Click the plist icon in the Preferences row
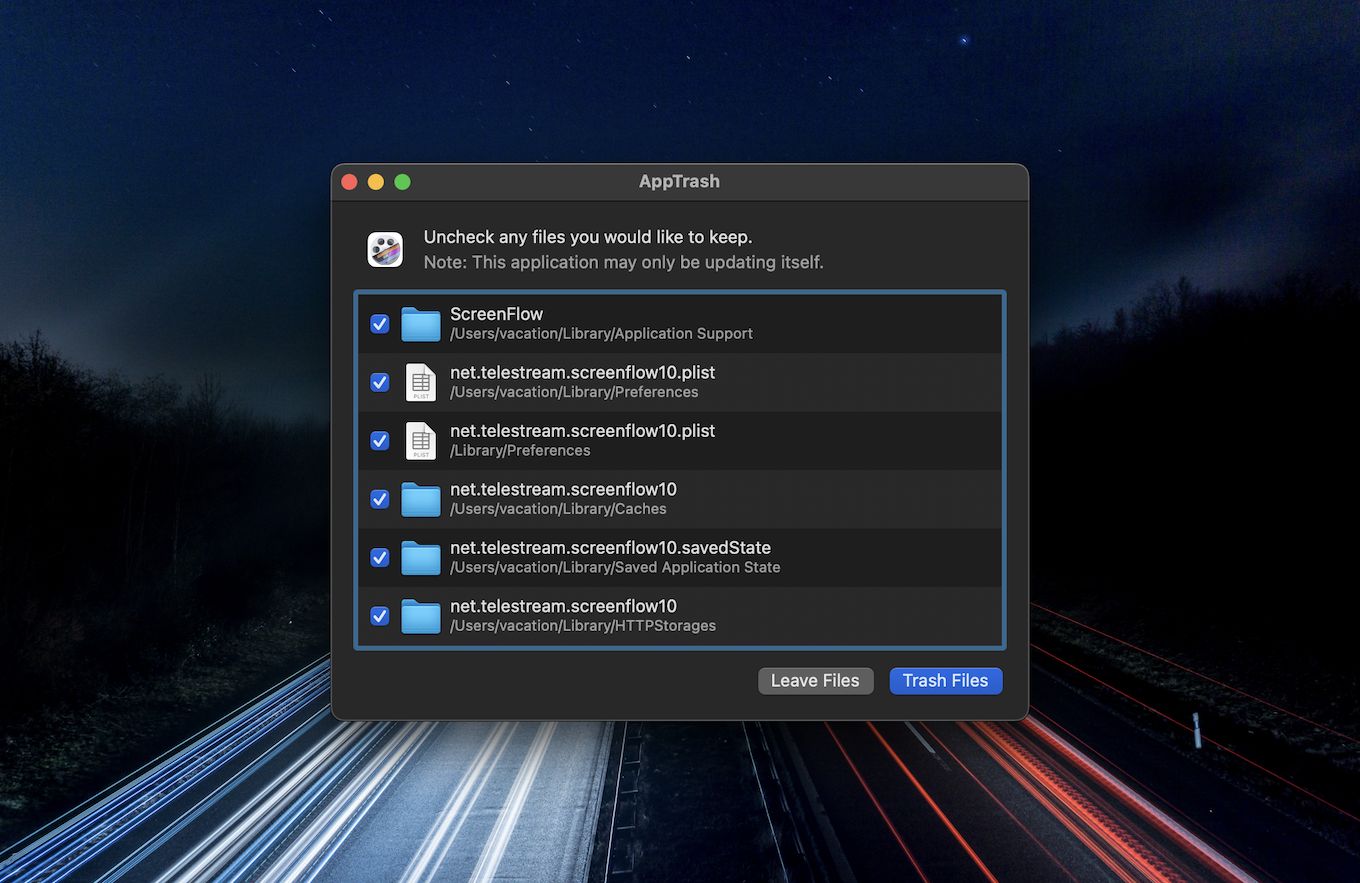The width and height of the screenshot is (1360, 883). (x=421, y=382)
